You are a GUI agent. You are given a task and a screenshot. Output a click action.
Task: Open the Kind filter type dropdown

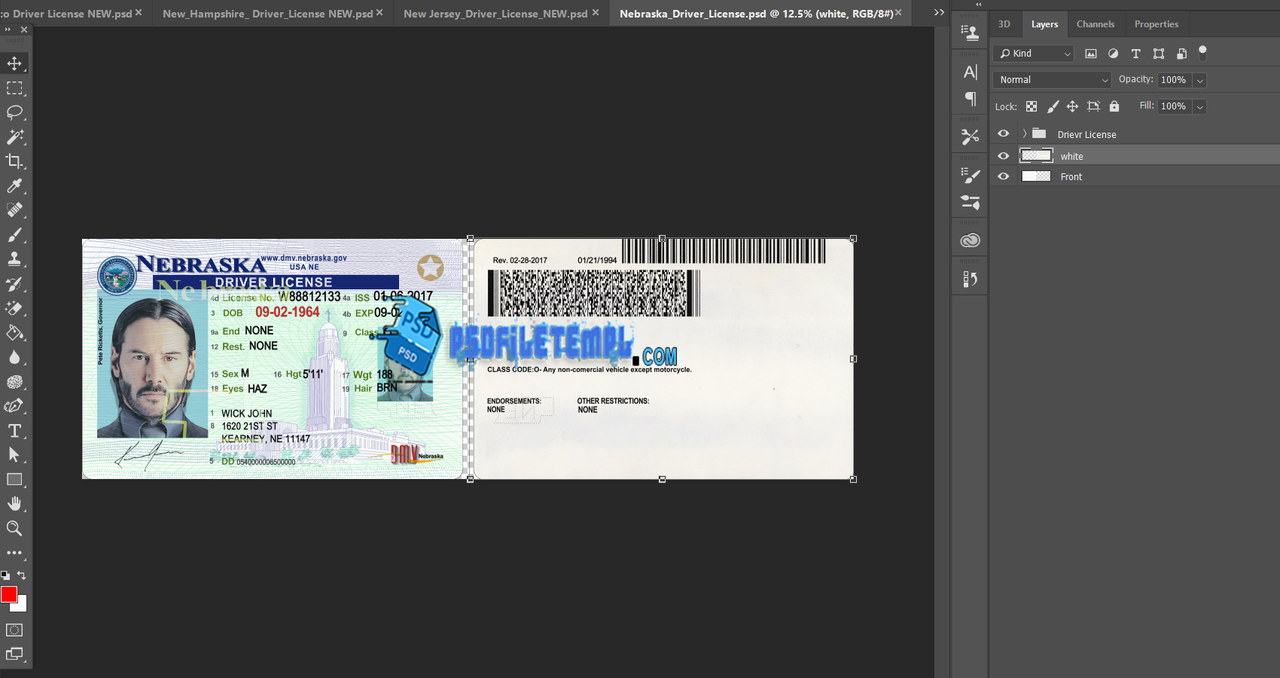tap(1035, 54)
